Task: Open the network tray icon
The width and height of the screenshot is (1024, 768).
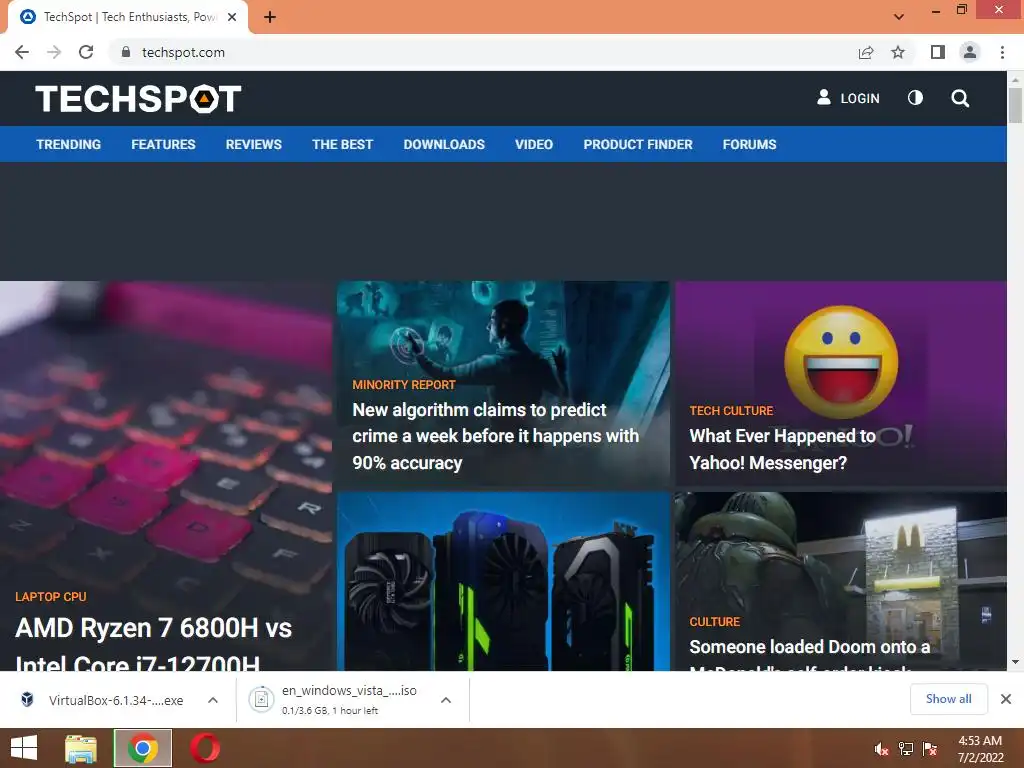Action: click(906, 749)
